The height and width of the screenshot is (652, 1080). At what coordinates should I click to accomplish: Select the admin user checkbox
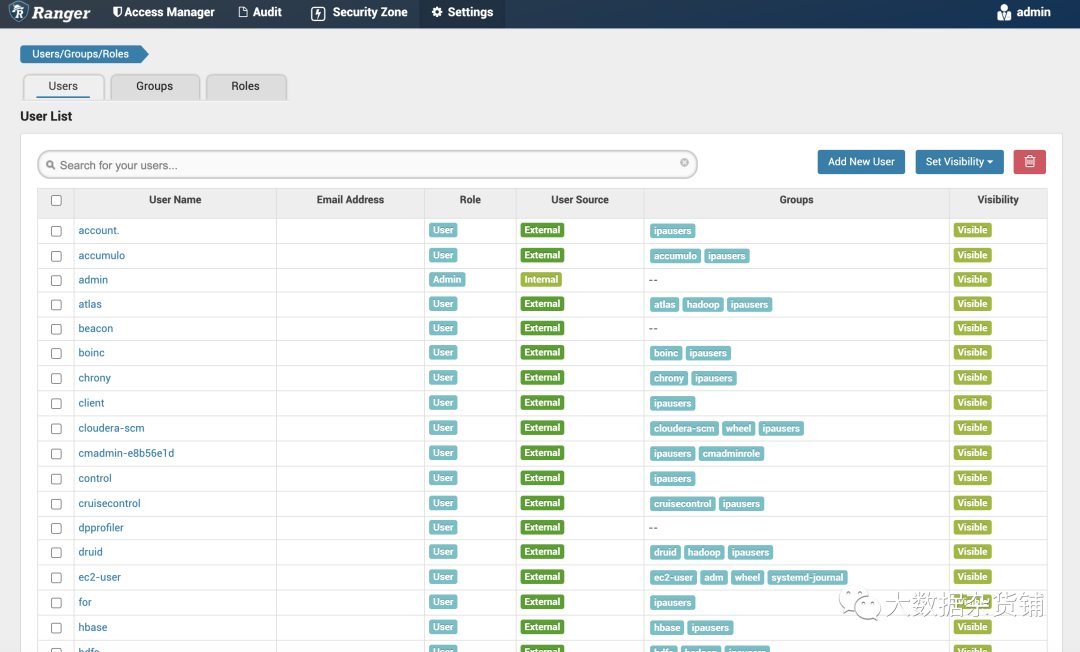(56, 280)
